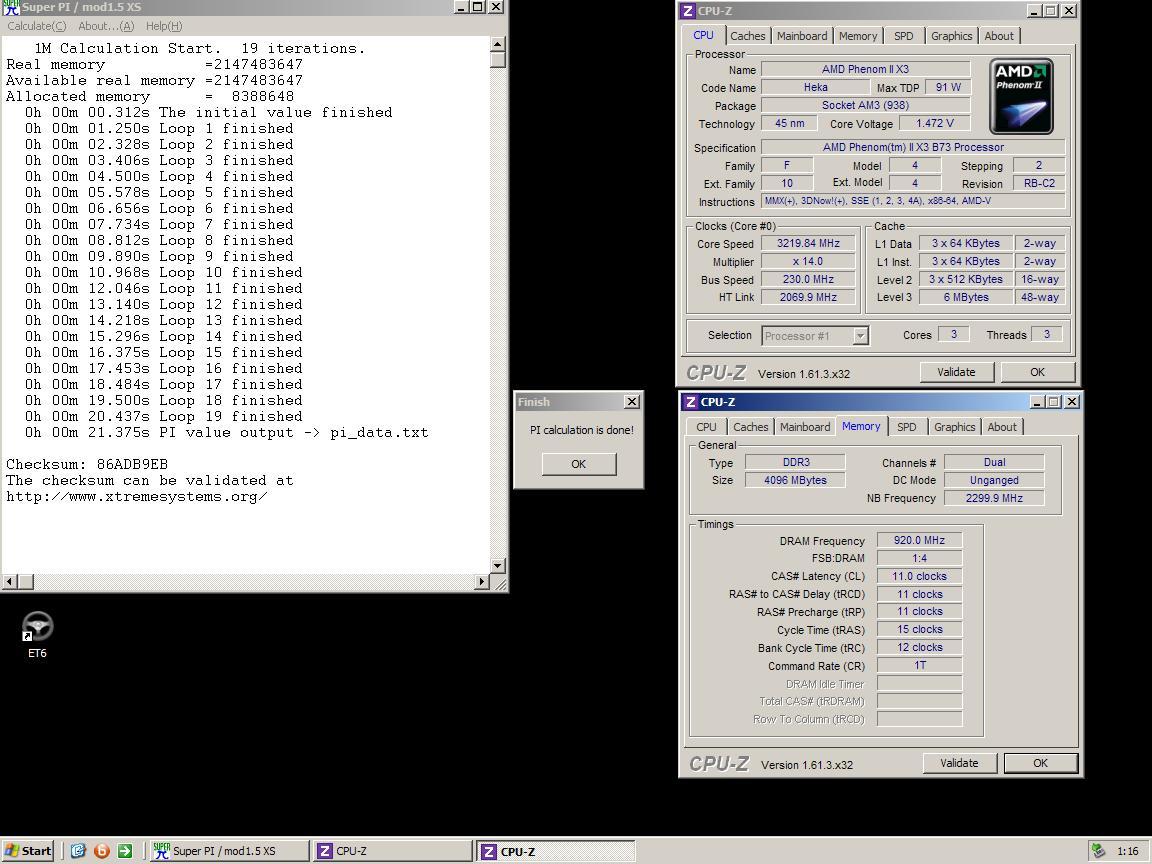Switch to second CPU-Z taskbar button
Viewport: 1152px width, 864px height.
[x=555, y=852]
